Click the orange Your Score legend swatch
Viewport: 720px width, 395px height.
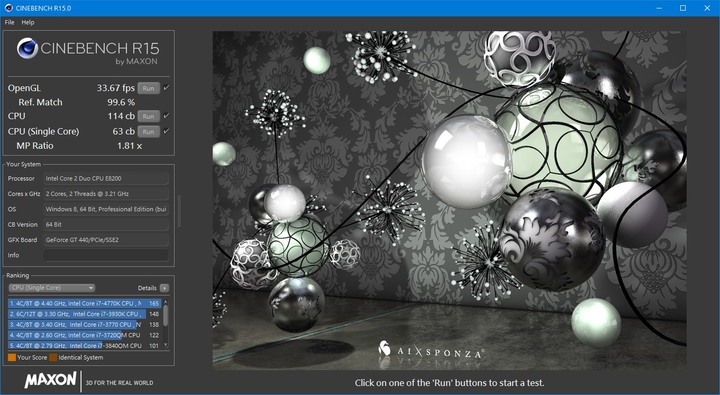[12, 357]
